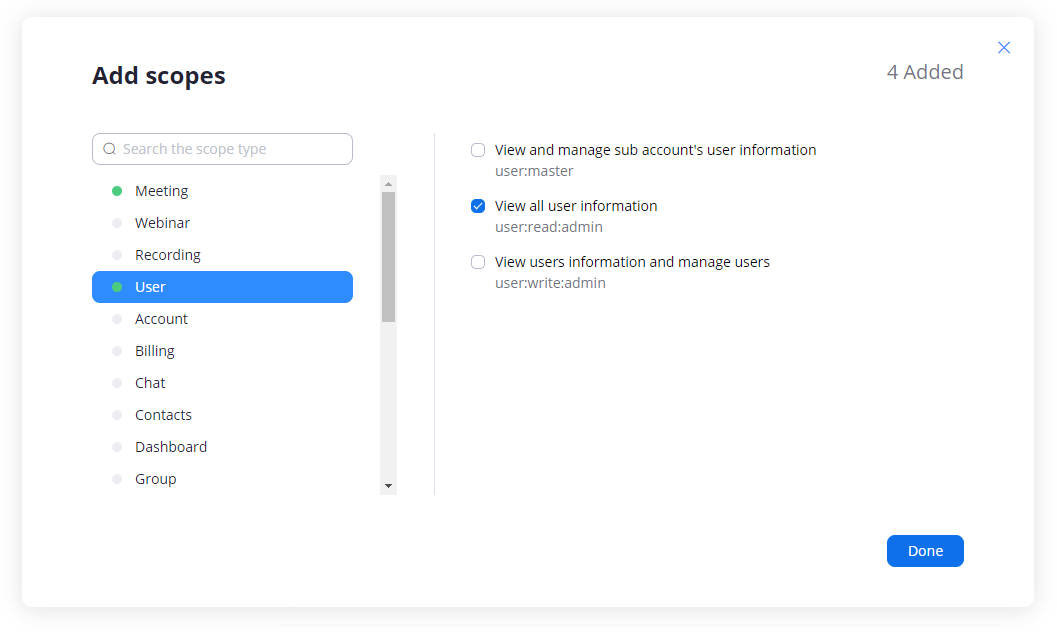The height and width of the screenshot is (632, 1057).
Task: Select the User scope category
Action: [x=222, y=287]
